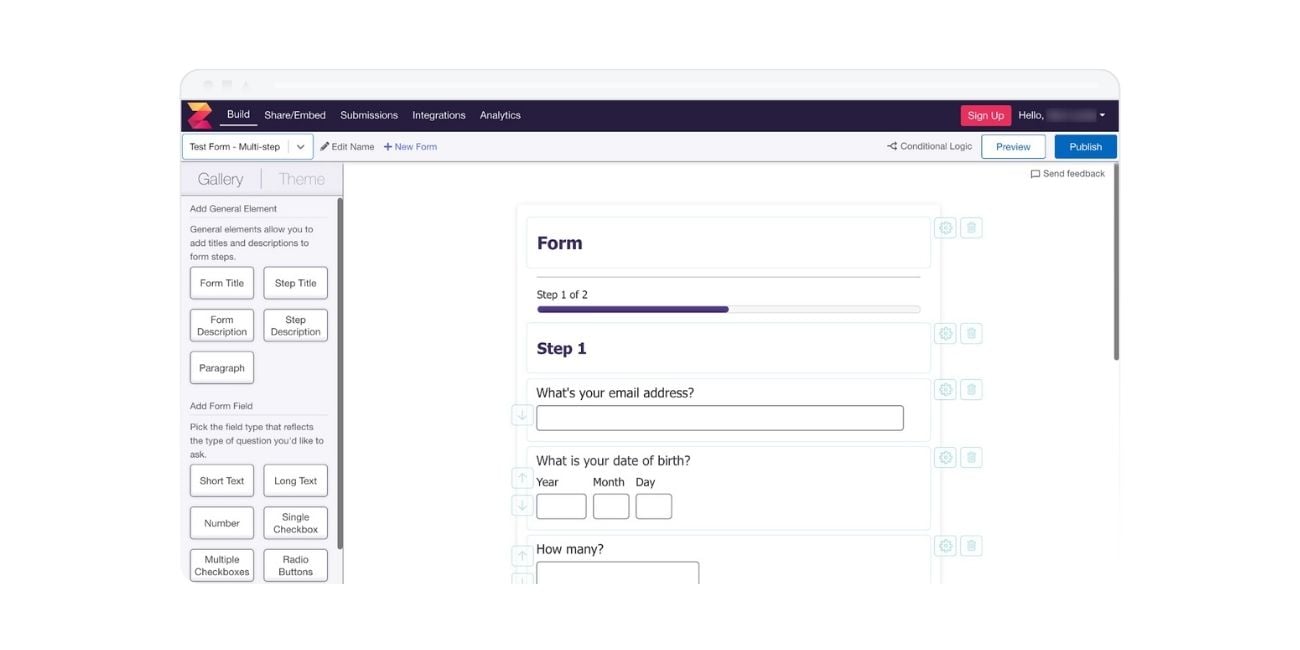Image resolution: width=1300 pixels, height=650 pixels.
Task: Click the How many input field
Action: tap(618, 573)
